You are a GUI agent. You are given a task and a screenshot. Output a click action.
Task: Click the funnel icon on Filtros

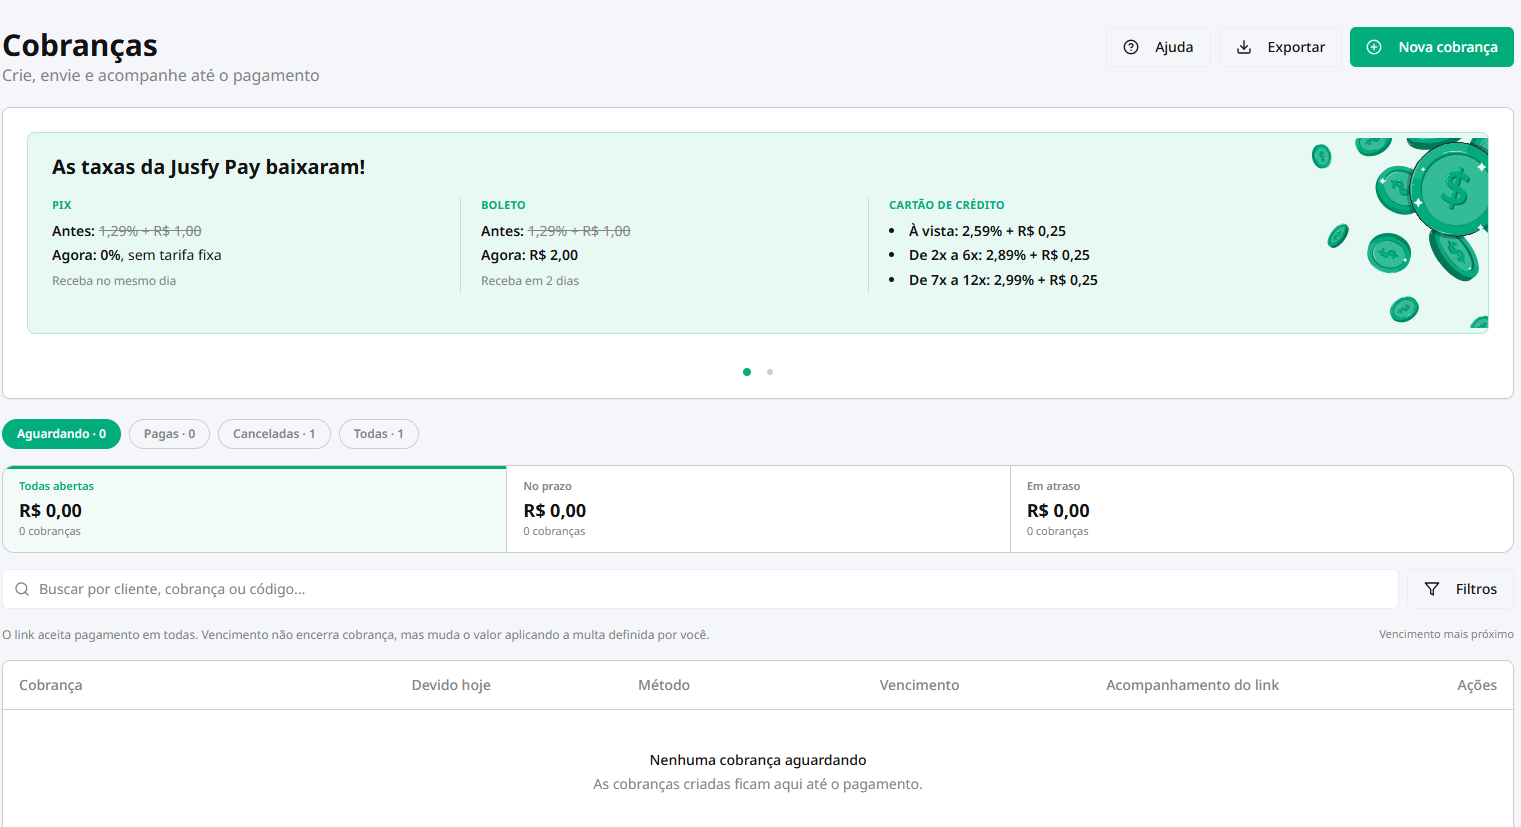(1432, 589)
